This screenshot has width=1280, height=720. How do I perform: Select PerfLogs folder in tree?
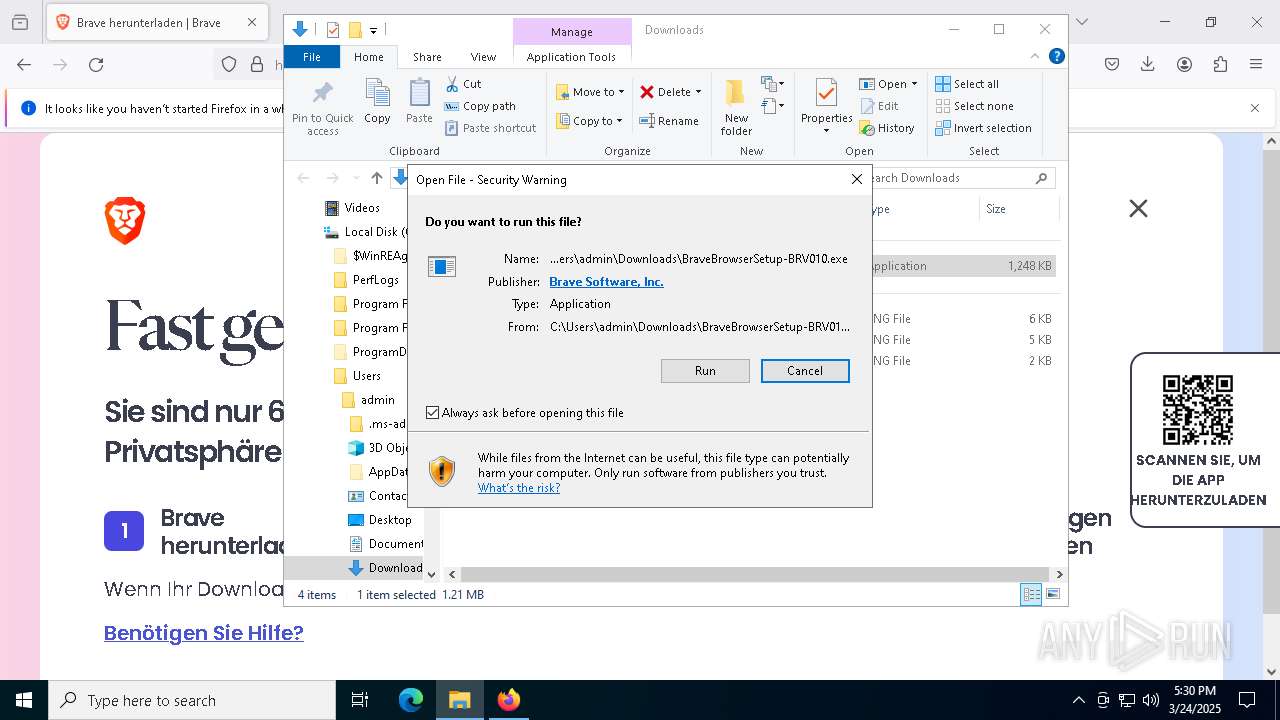[x=375, y=280]
